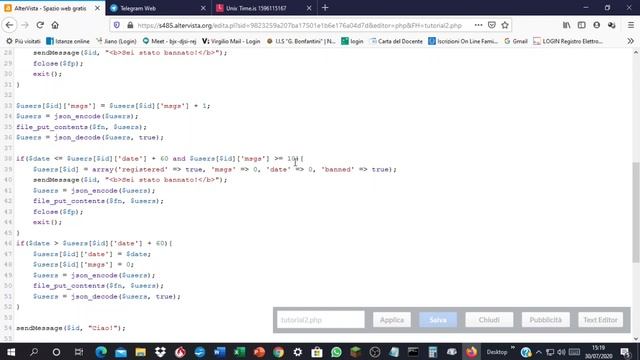Switch to the Telegram Web tab

click(x=158, y=8)
